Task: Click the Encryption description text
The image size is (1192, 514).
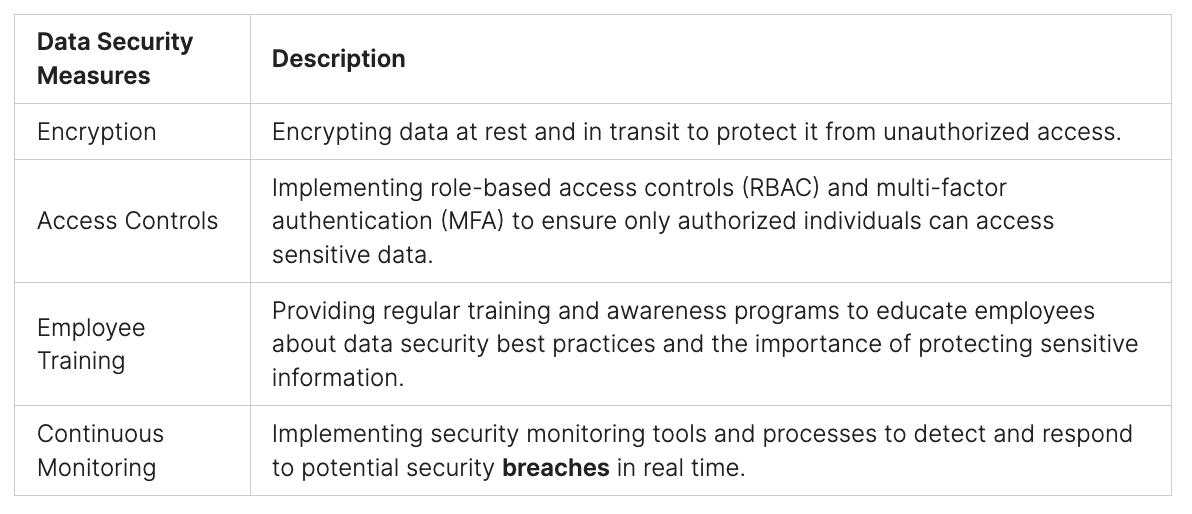Action: [x=695, y=132]
